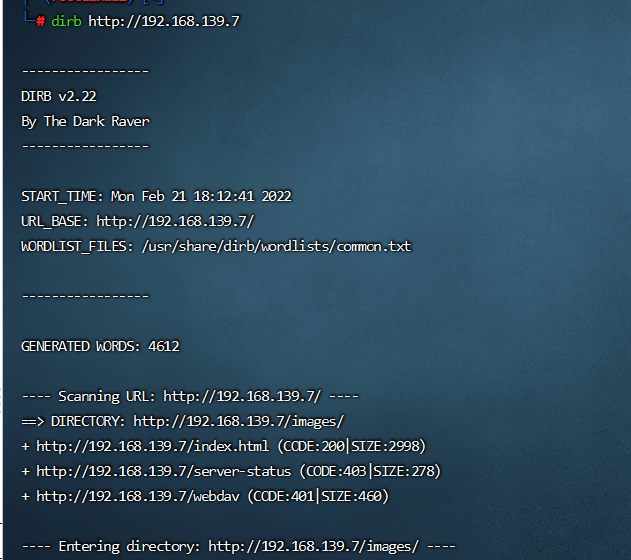631x560 pixels.
Task: Open the webdav result URL
Action: tap(138, 496)
